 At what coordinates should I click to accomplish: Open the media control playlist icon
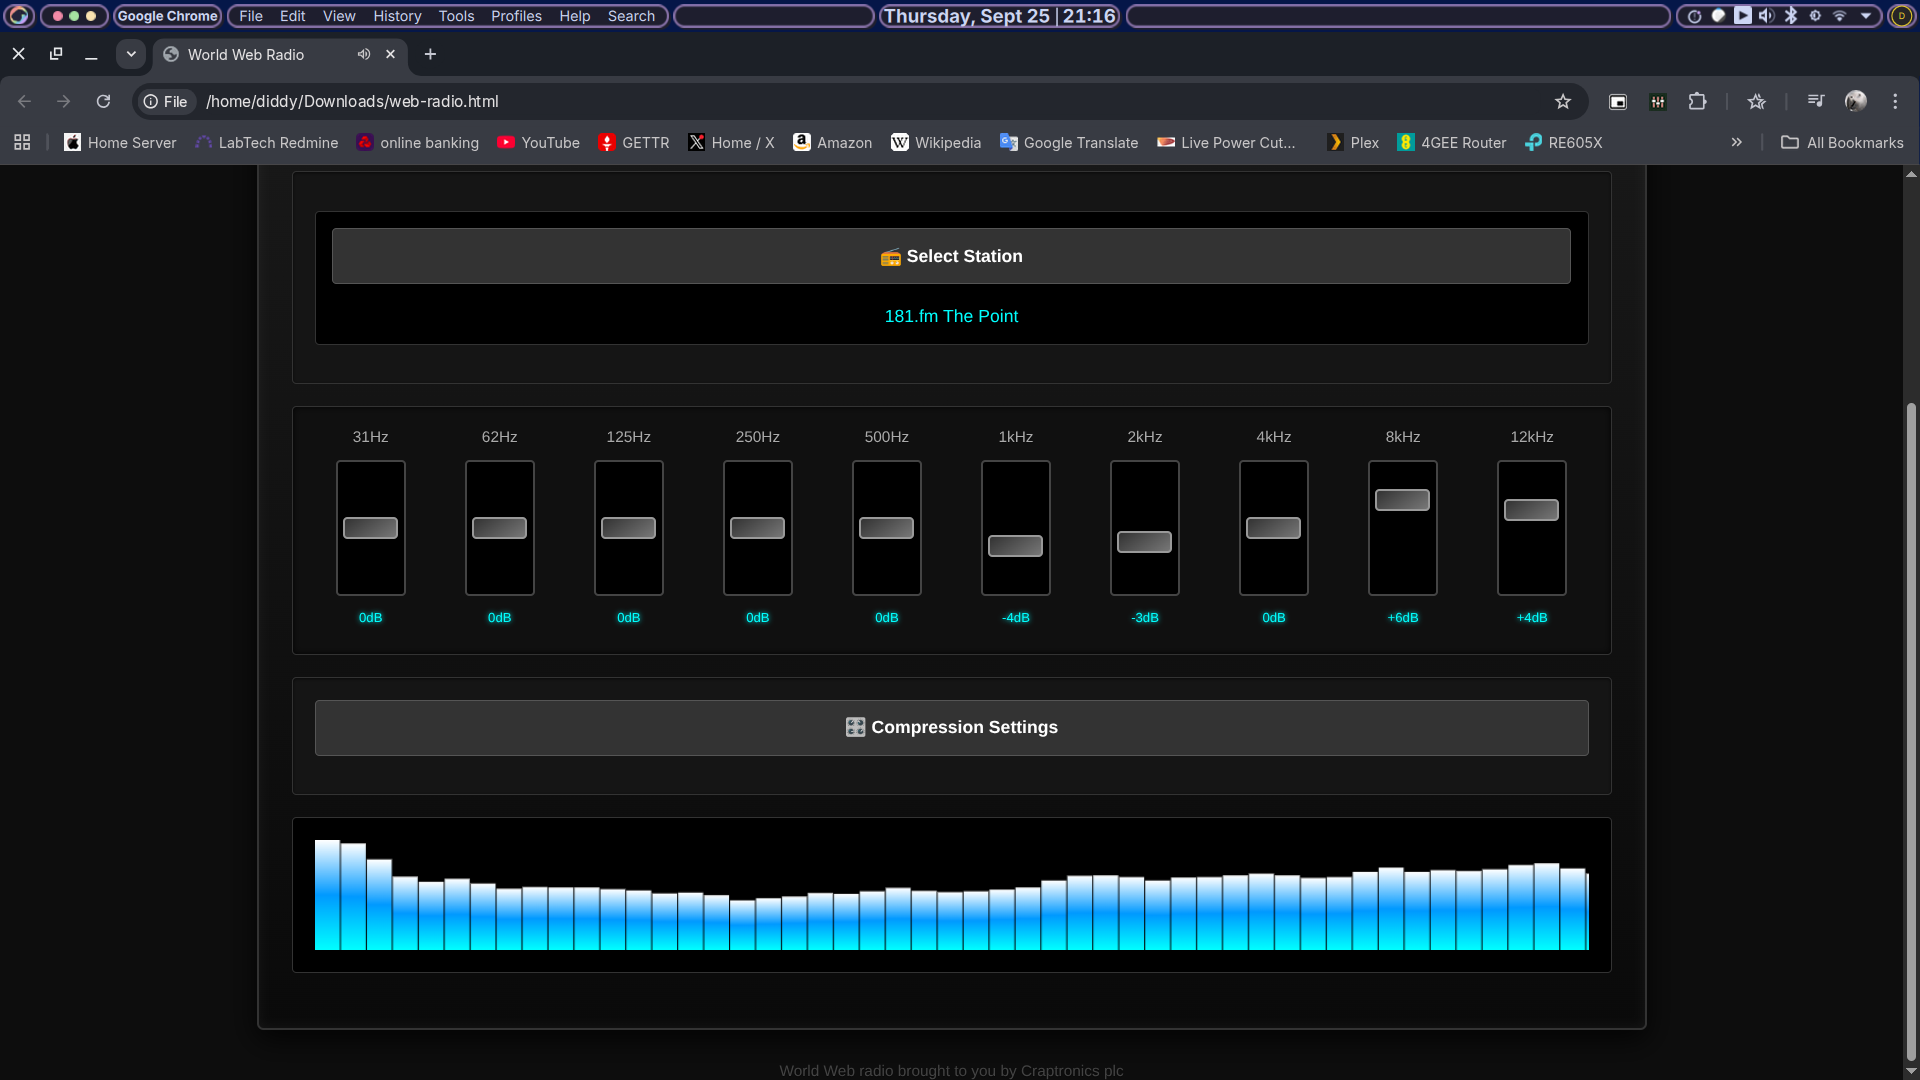click(x=1816, y=101)
